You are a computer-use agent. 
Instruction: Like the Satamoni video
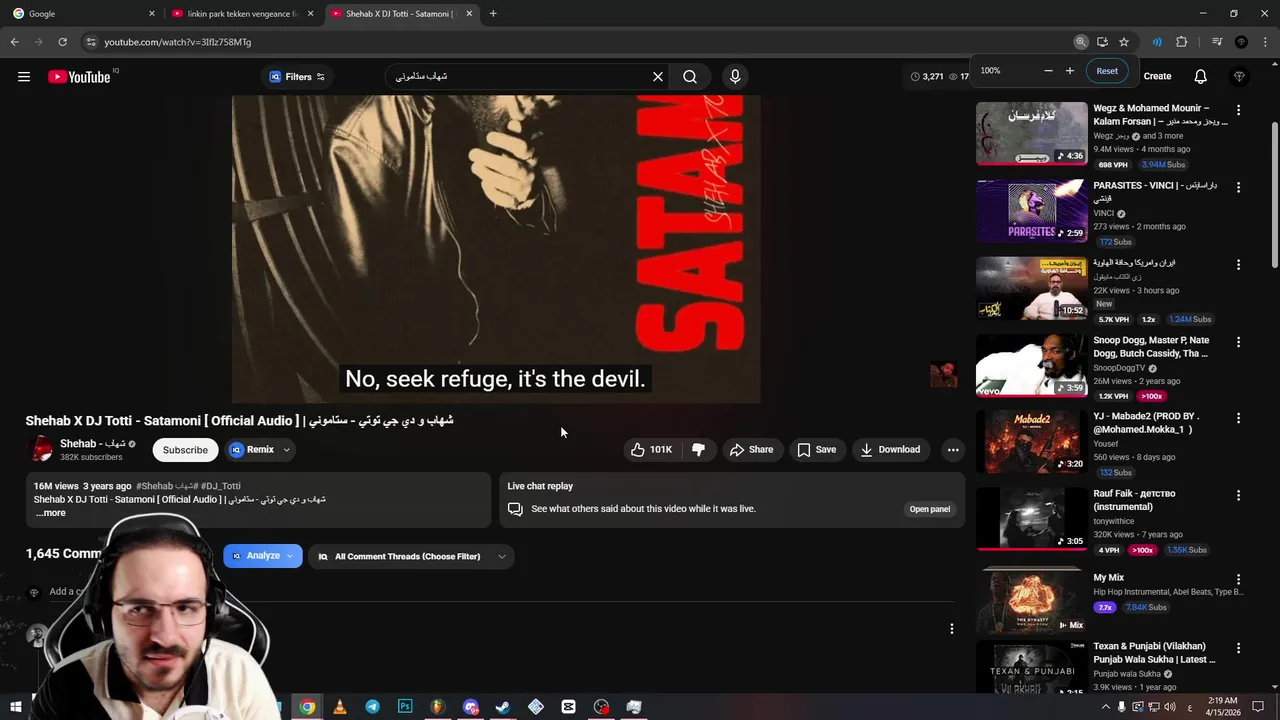tap(651, 450)
